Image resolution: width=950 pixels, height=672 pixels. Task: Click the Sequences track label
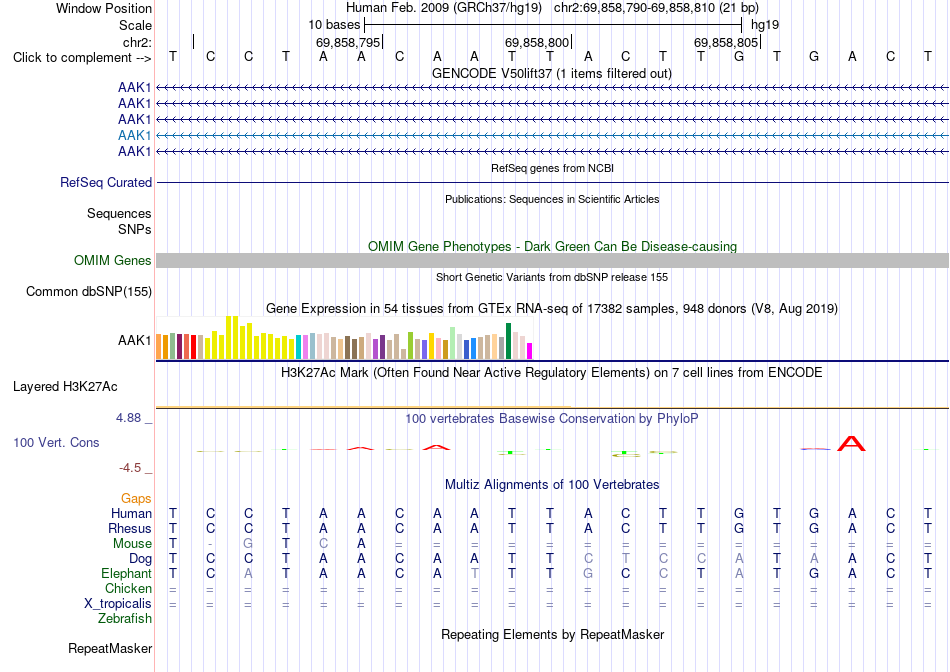(x=119, y=213)
